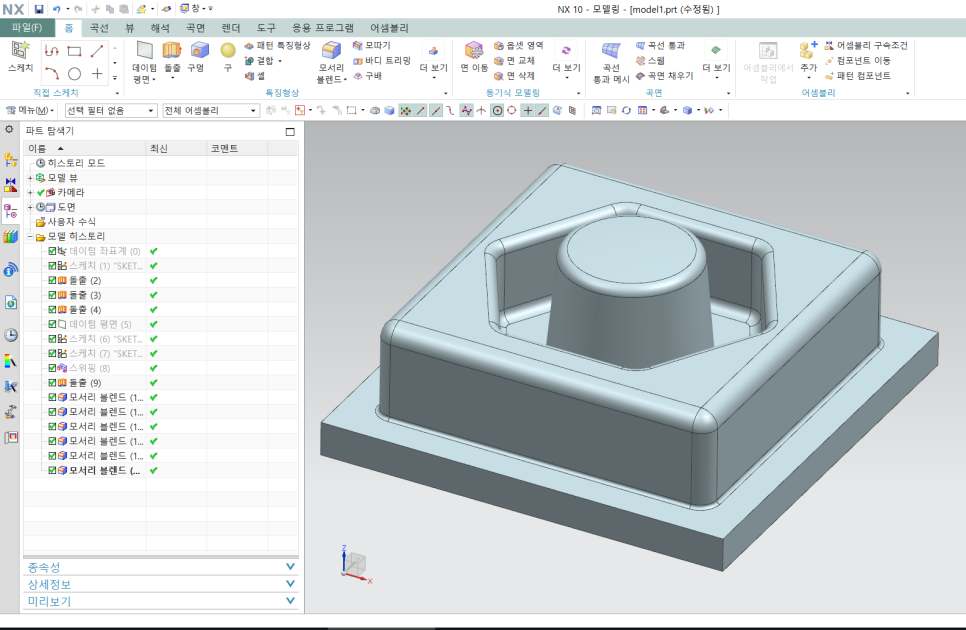966x630 pixels.
Task: Open the History clock resource tab
Action: [10, 335]
